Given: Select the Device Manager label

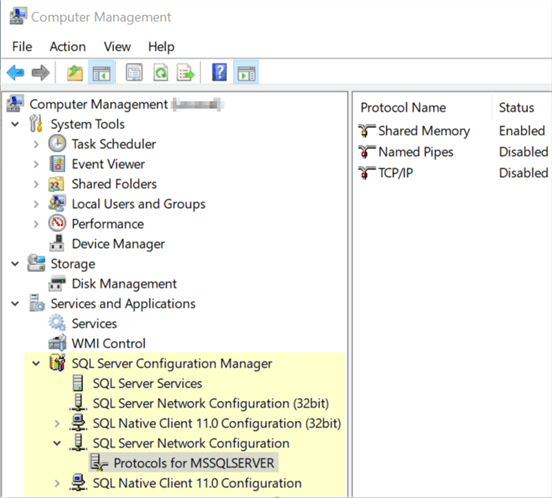Looking at the screenshot, I should pyautogui.click(x=118, y=244).
